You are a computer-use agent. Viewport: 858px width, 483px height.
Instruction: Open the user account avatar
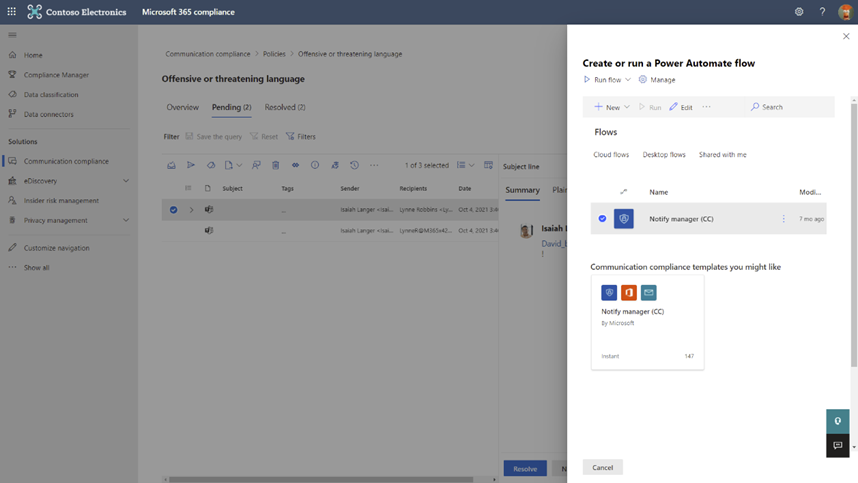(x=845, y=11)
